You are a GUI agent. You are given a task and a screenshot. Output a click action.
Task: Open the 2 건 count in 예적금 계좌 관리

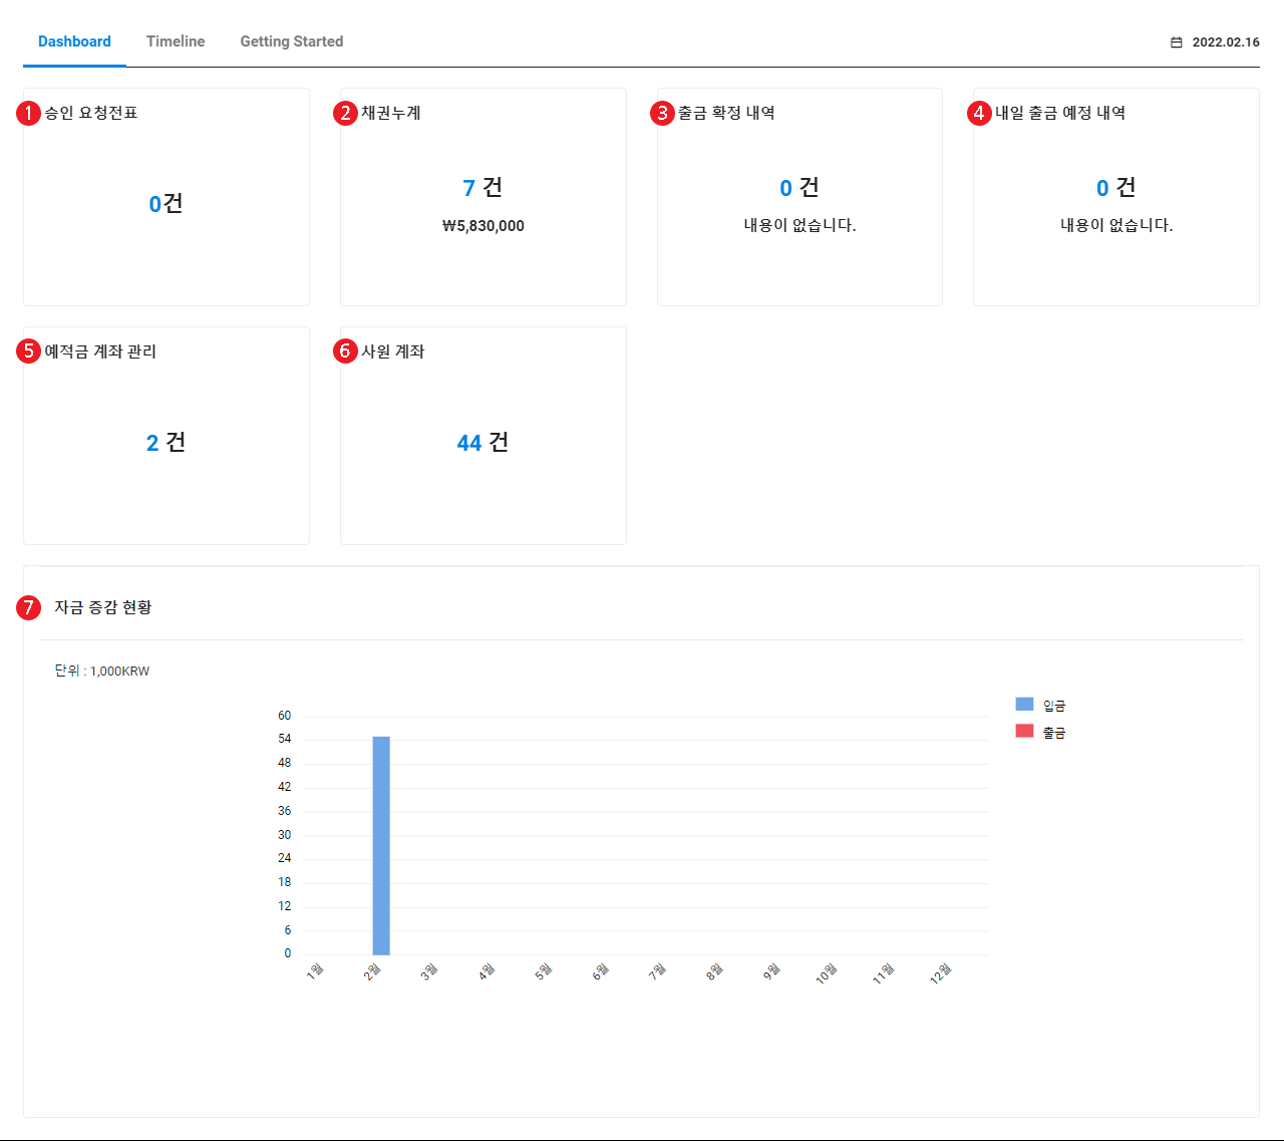pos(166,443)
